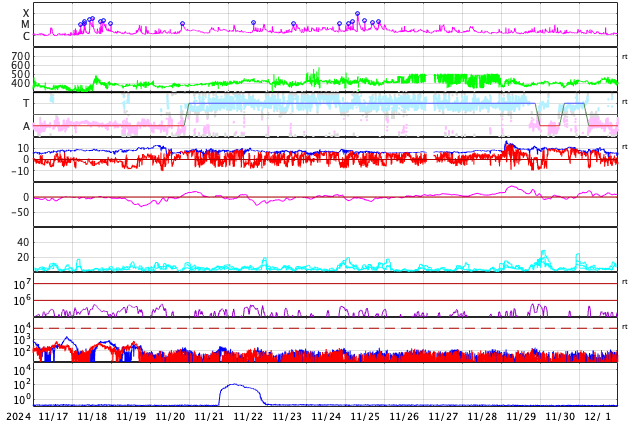Click the 600 solar wind speed label
634x424 pixels.
tap(21, 65)
